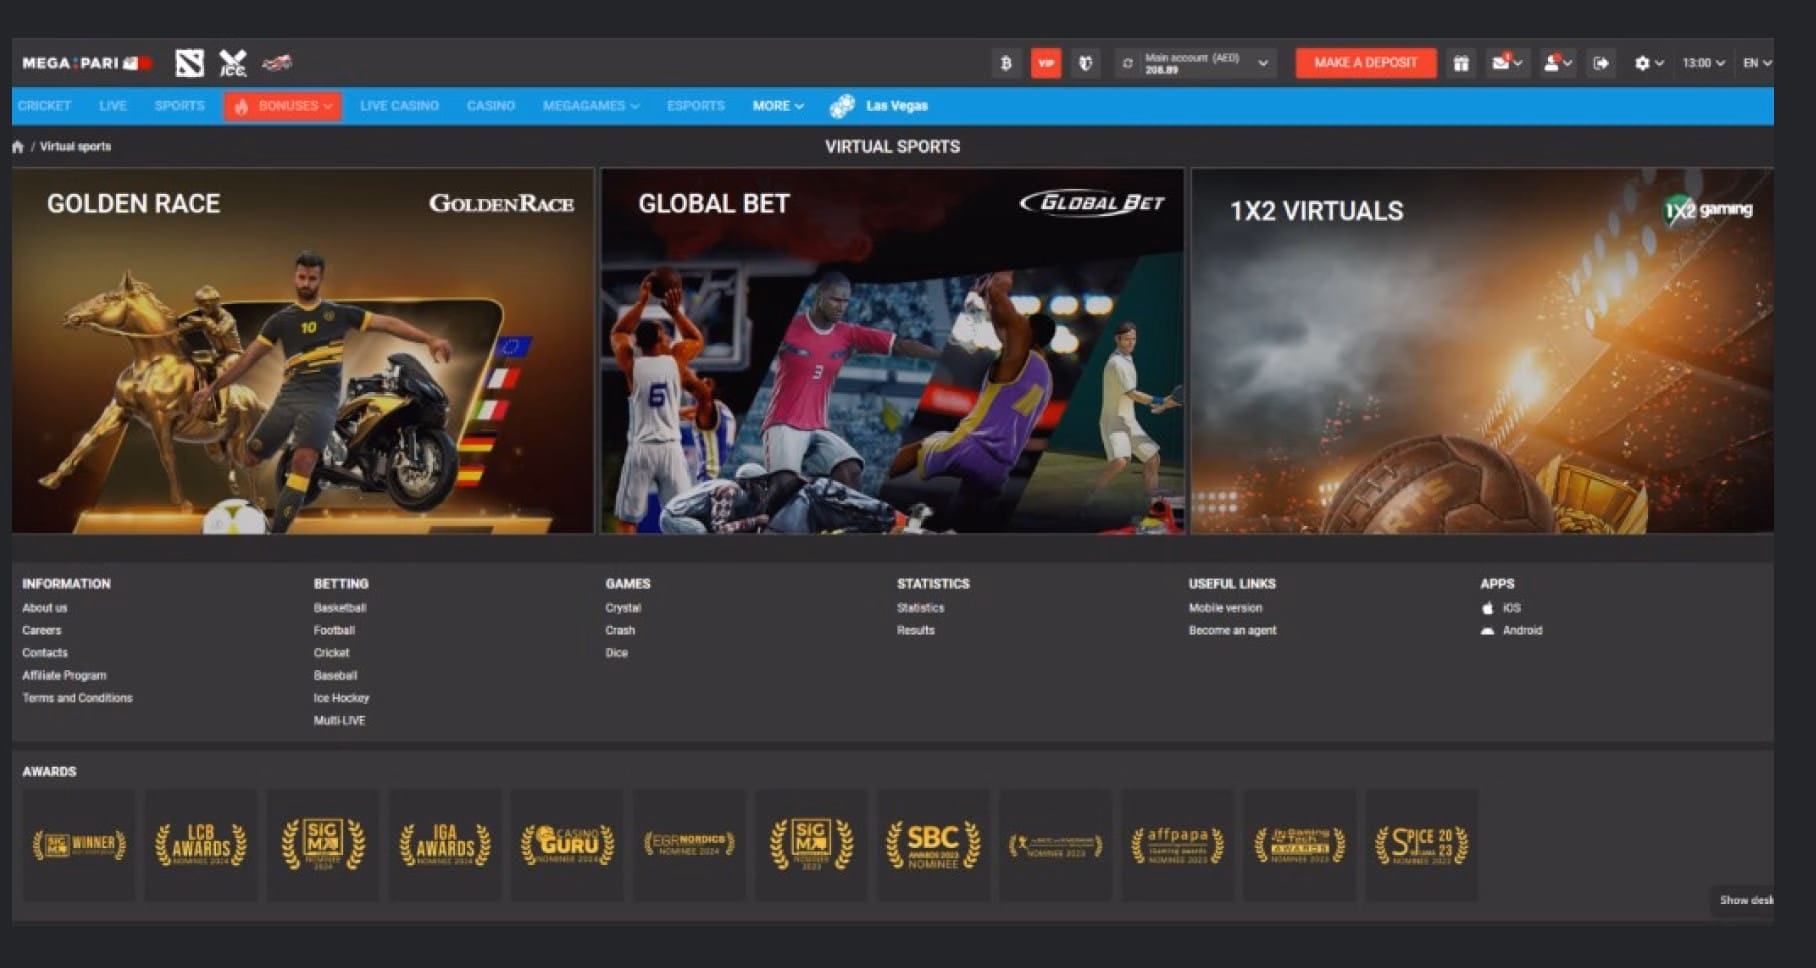1816x968 pixels.
Task: Switch to the Esports section
Action: pos(695,106)
